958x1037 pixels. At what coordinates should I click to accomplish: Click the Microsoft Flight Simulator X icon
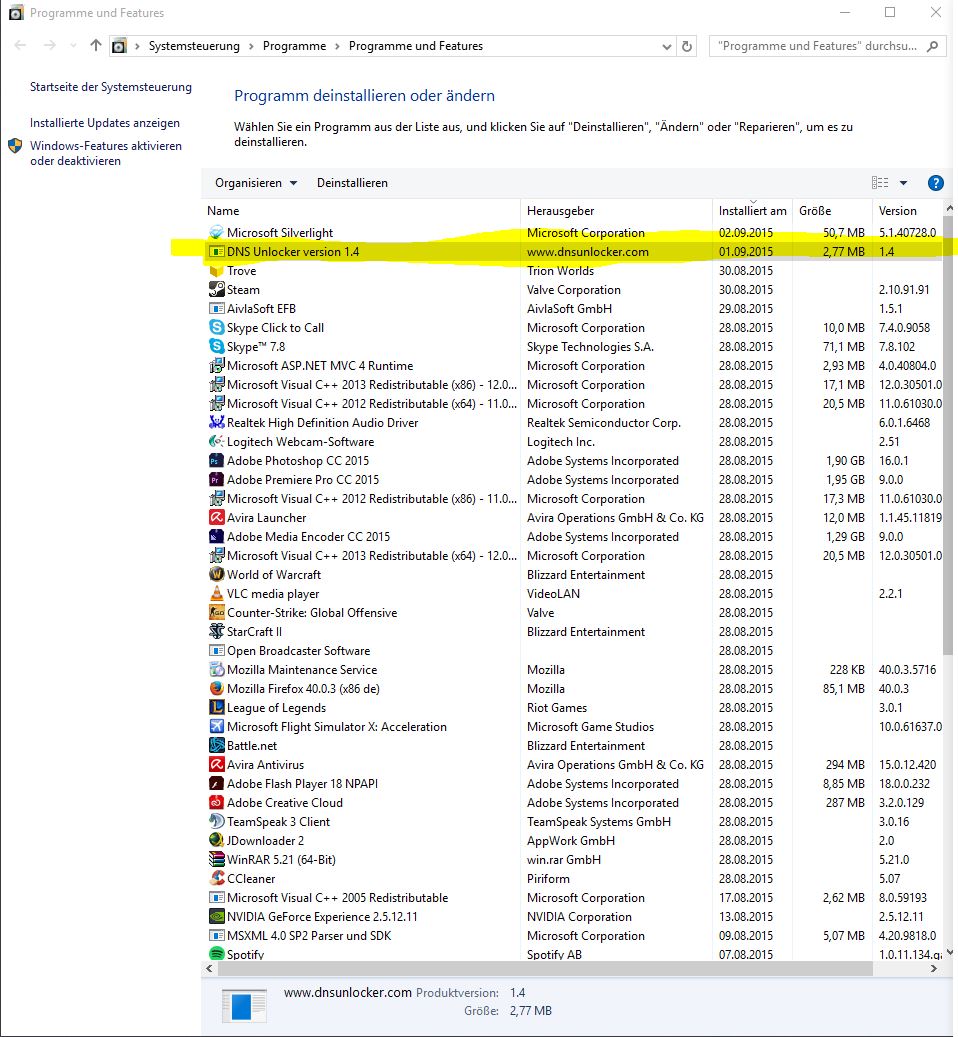[x=216, y=726]
